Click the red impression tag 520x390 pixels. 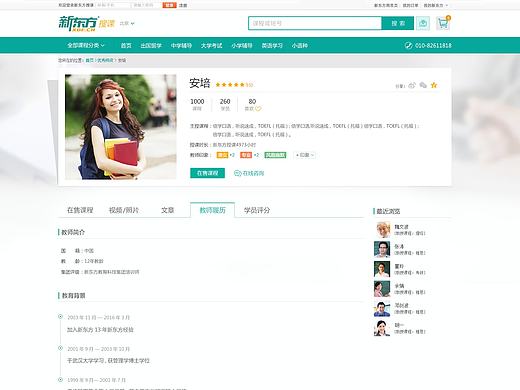point(246,155)
